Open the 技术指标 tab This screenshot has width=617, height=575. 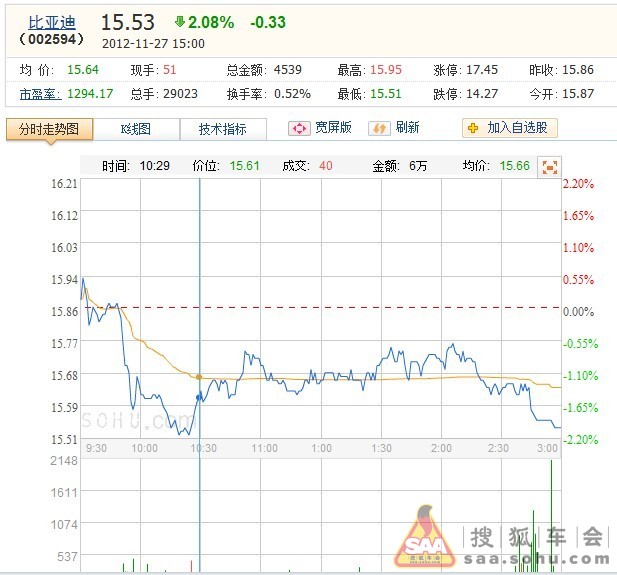tap(222, 129)
